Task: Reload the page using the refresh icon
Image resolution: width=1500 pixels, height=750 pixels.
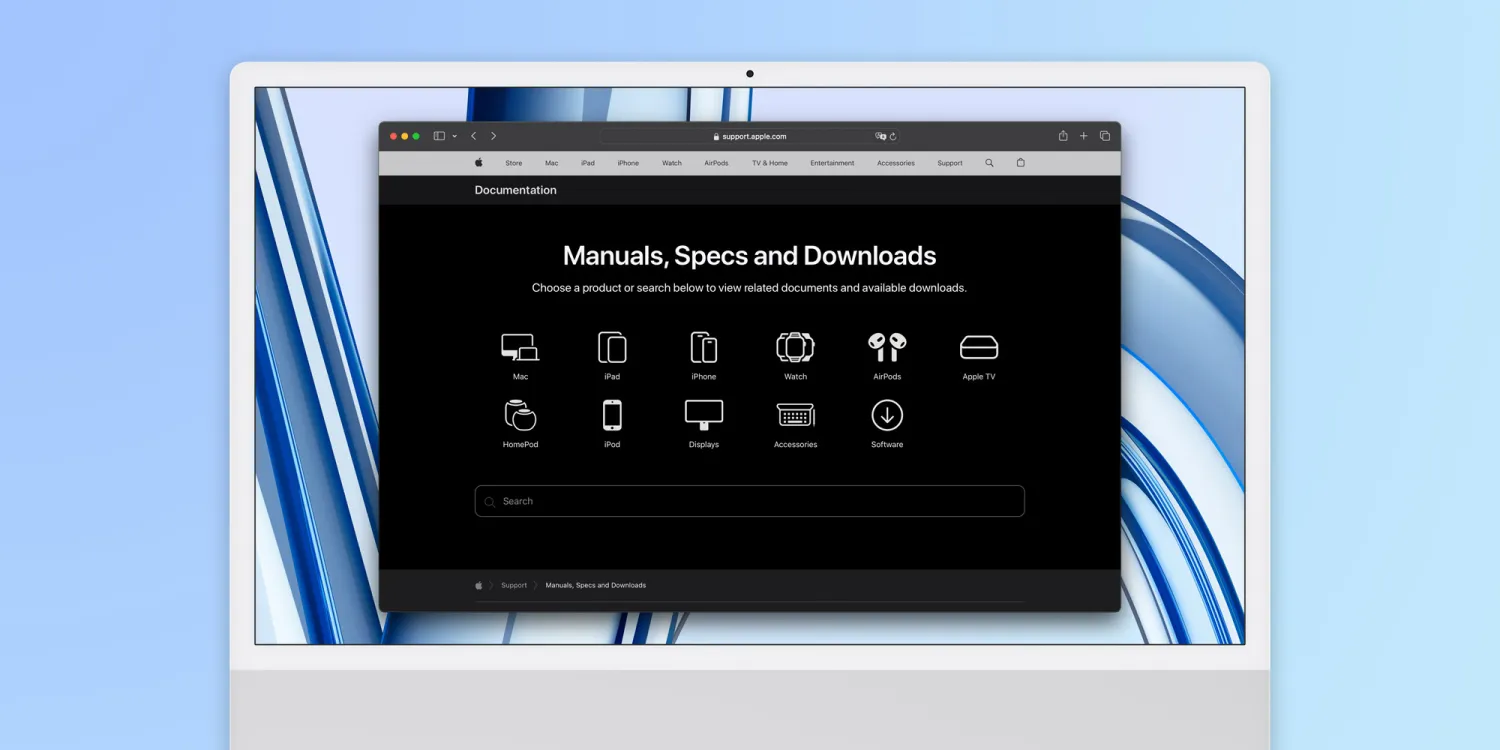Action: [893, 136]
